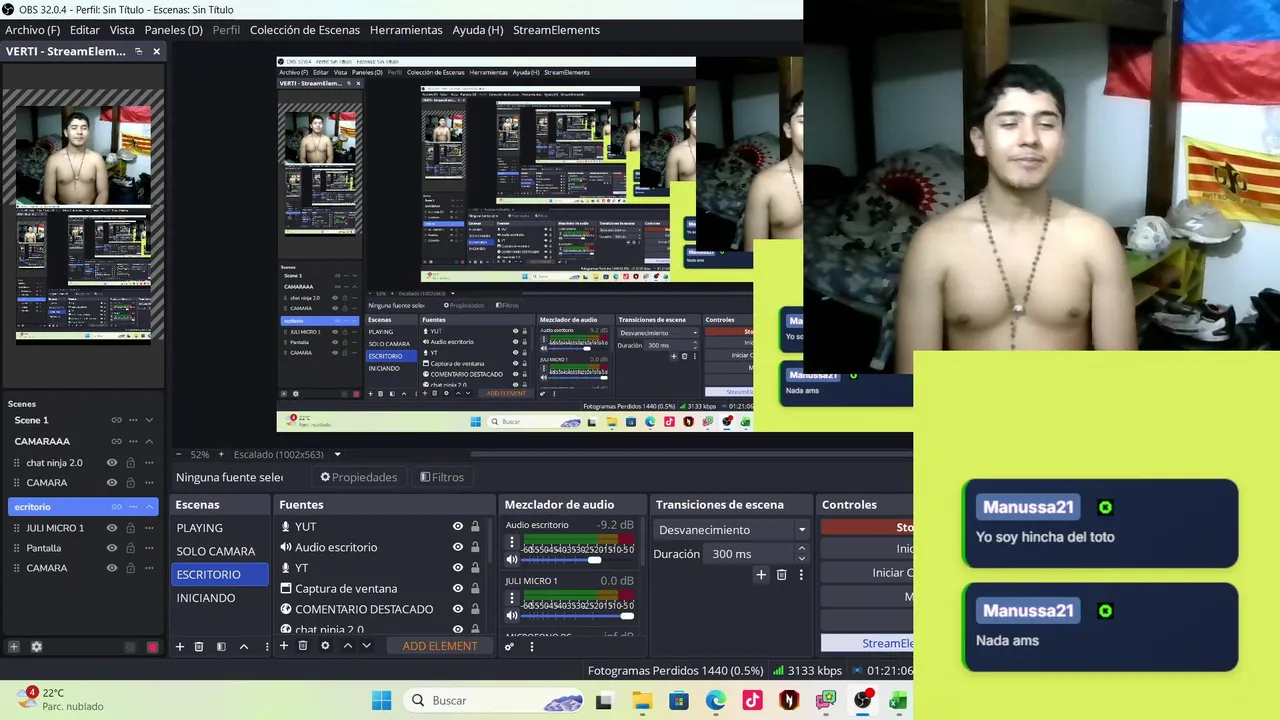
Task: Open Windows Start button
Action: 382,701
